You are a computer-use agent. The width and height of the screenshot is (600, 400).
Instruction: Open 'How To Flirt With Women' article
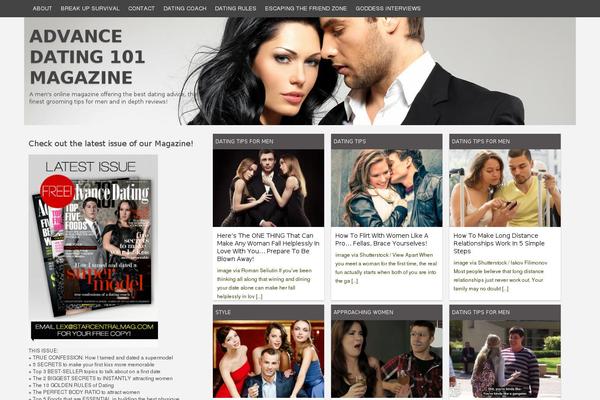382,240
